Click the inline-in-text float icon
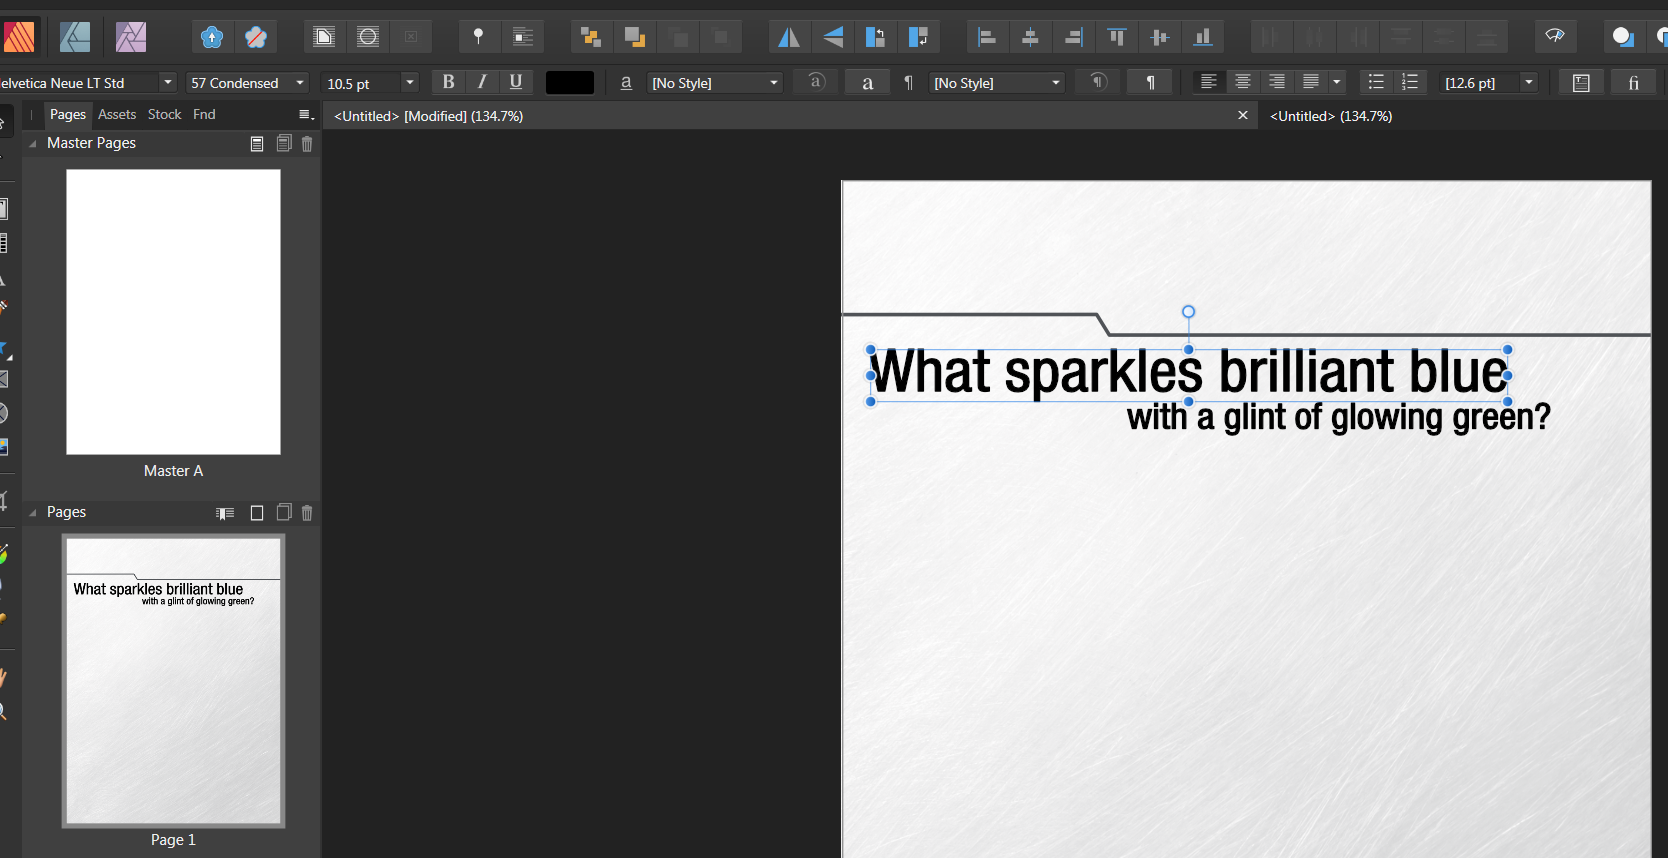1668x858 pixels. (523, 37)
